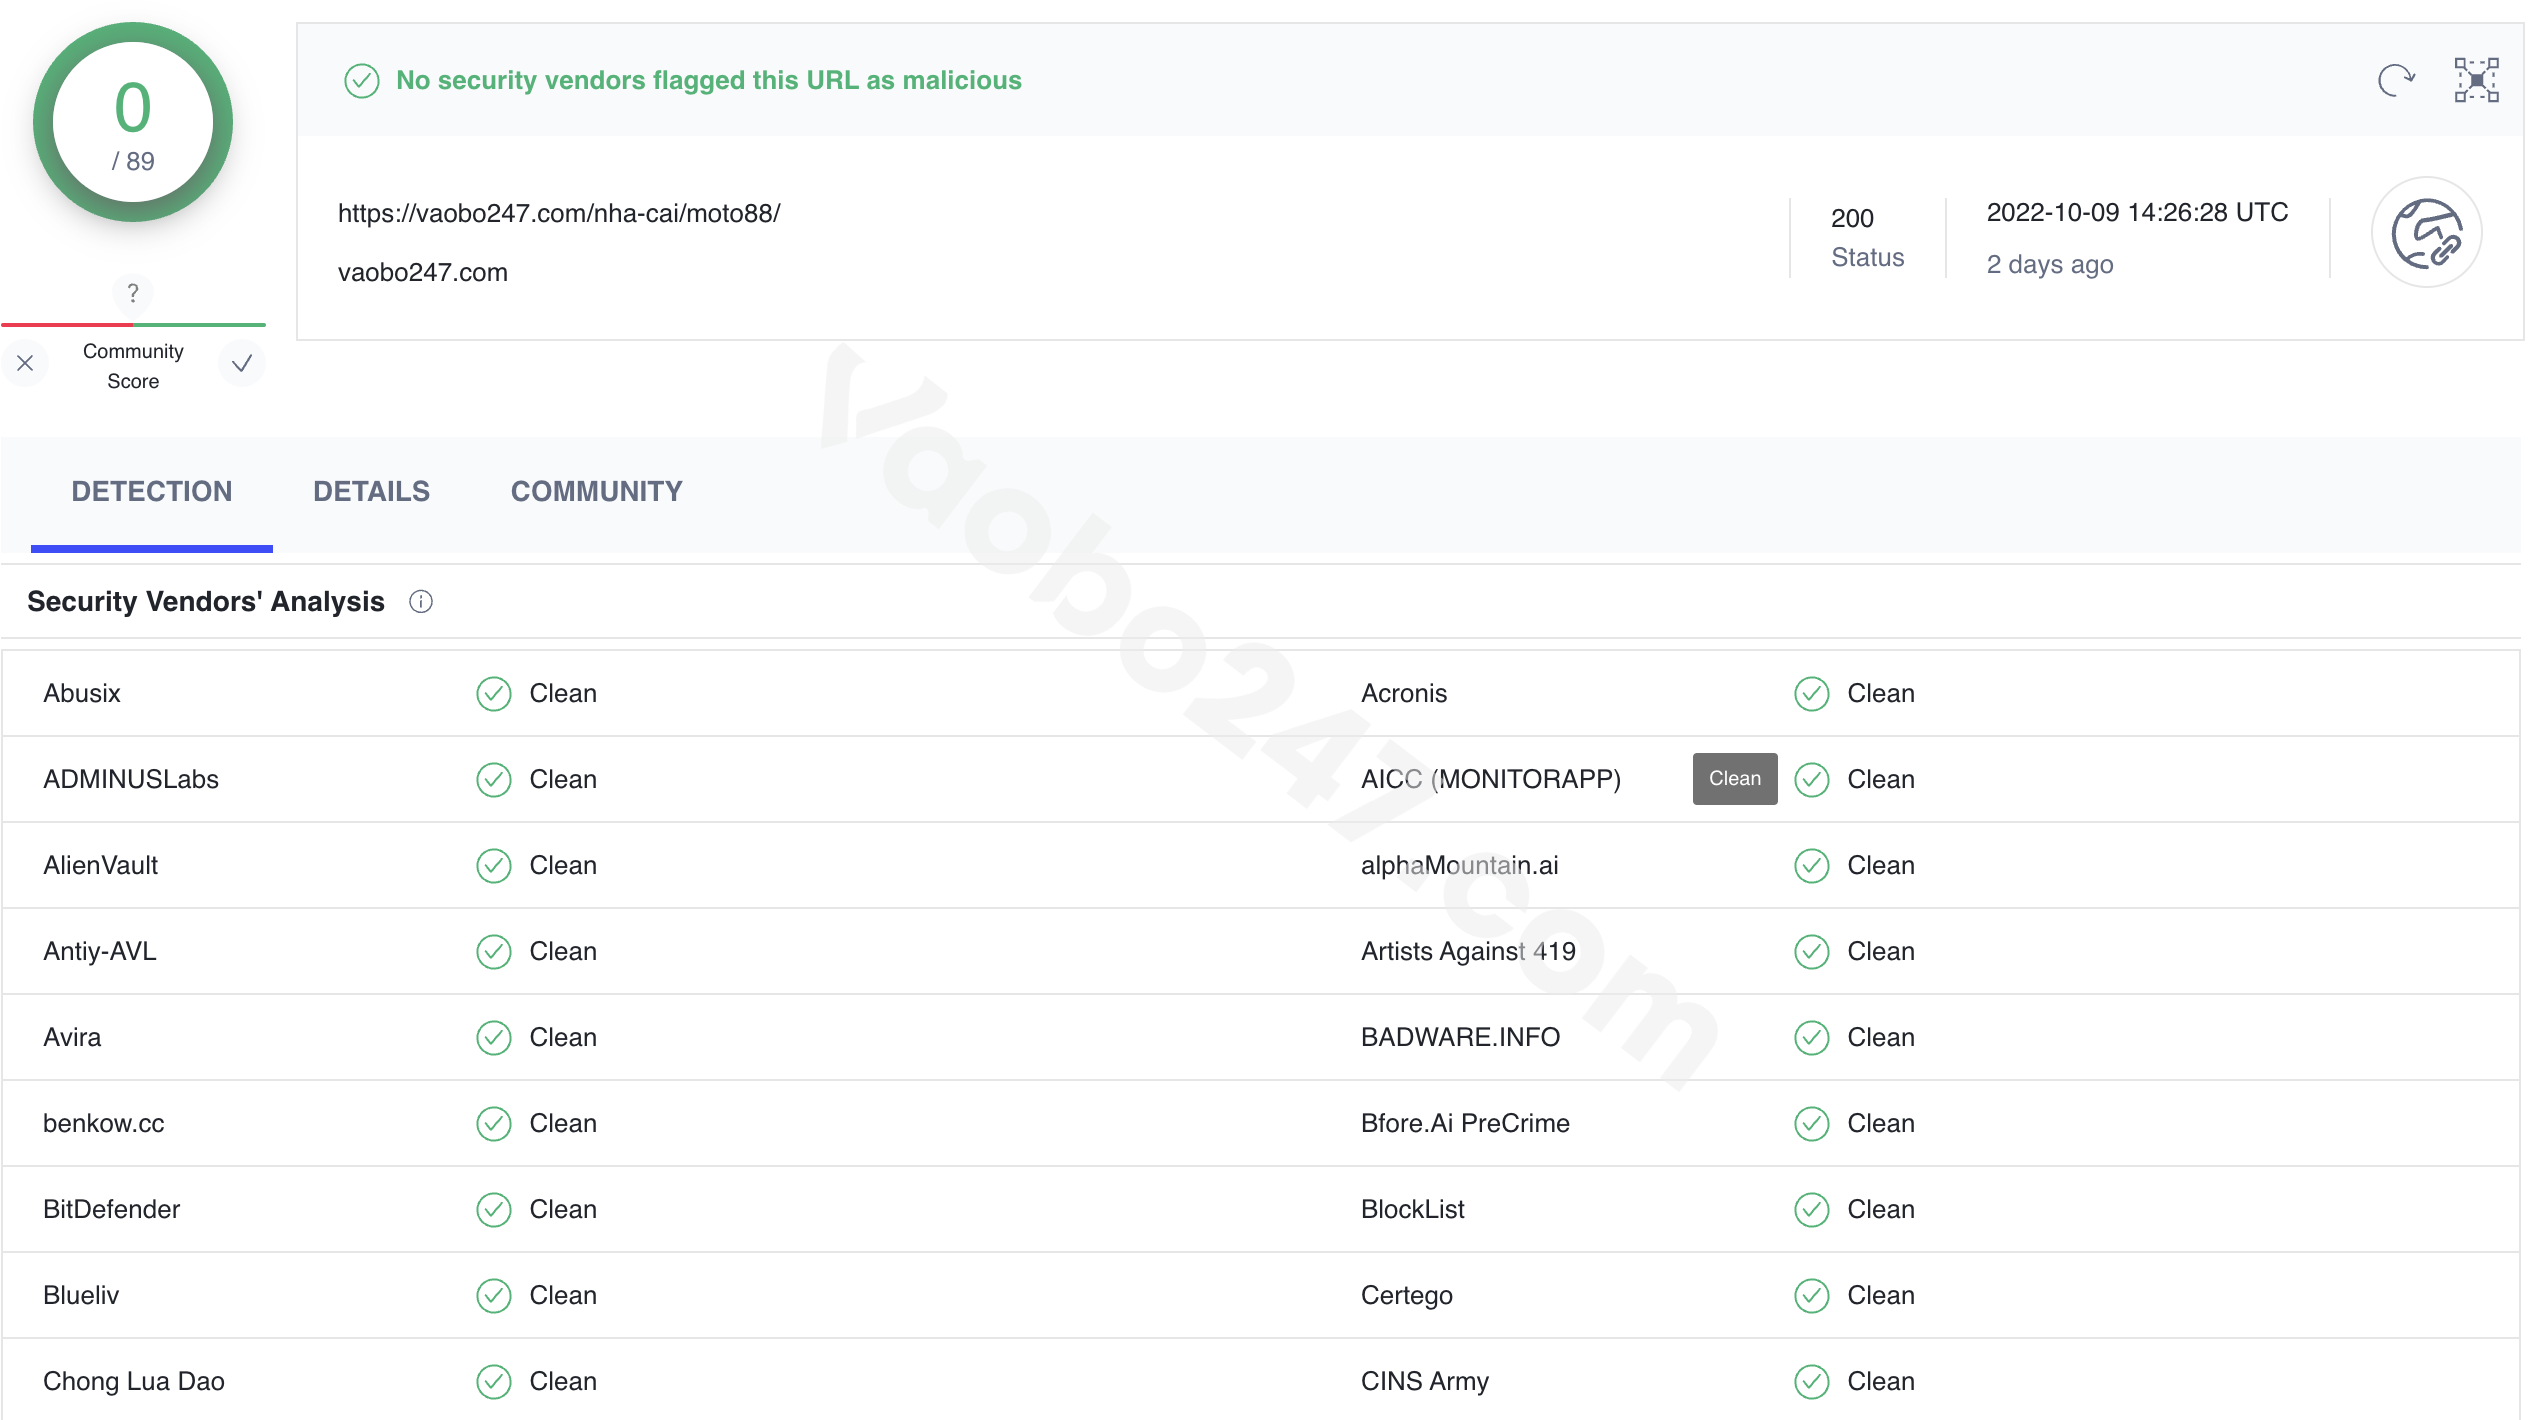2530x1420 pixels.
Task: Open the DETAILS tab
Action: pos(371,492)
